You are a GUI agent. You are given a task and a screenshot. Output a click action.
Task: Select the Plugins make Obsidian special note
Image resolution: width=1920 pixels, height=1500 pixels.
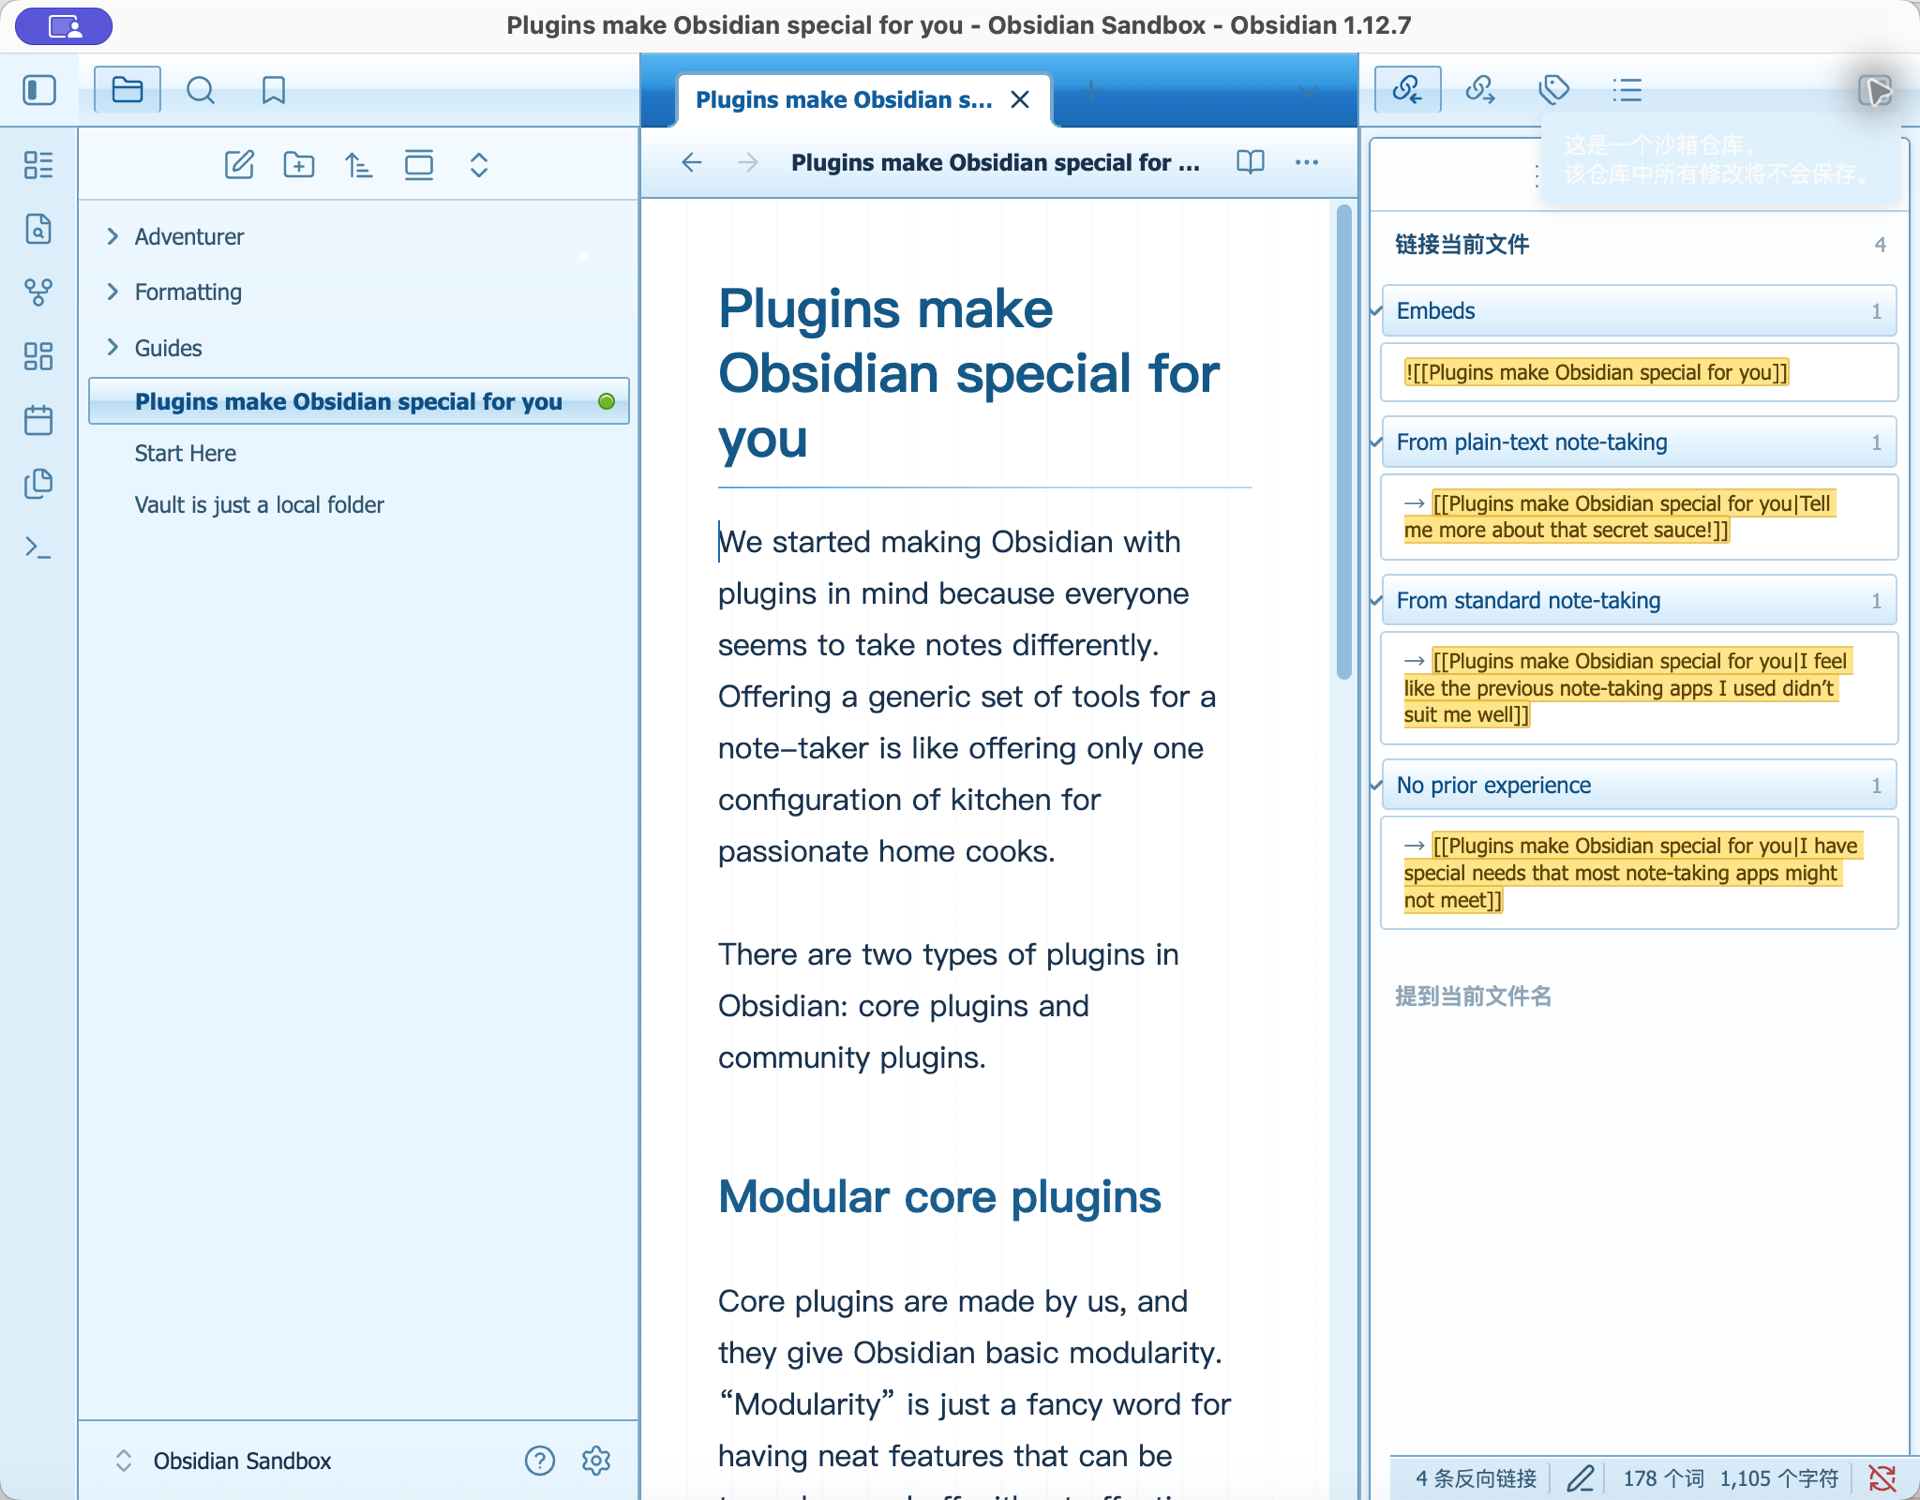pos(359,401)
